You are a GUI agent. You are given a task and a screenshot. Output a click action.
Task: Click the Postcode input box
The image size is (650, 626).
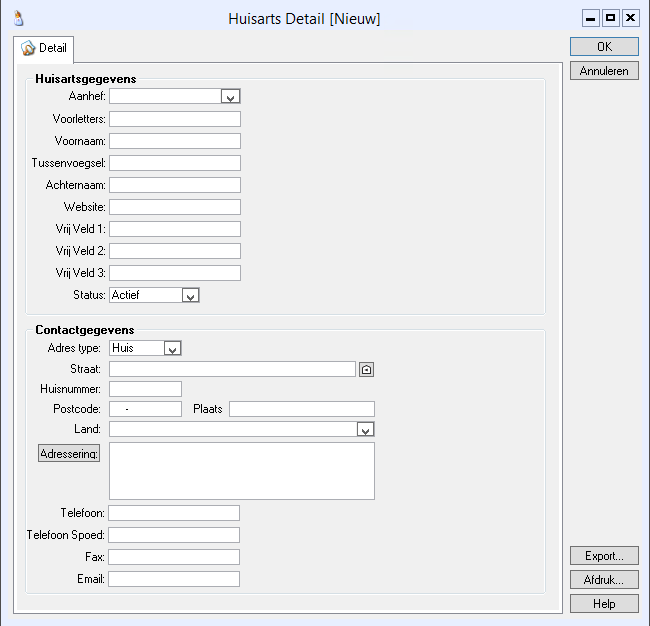(x=145, y=409)
